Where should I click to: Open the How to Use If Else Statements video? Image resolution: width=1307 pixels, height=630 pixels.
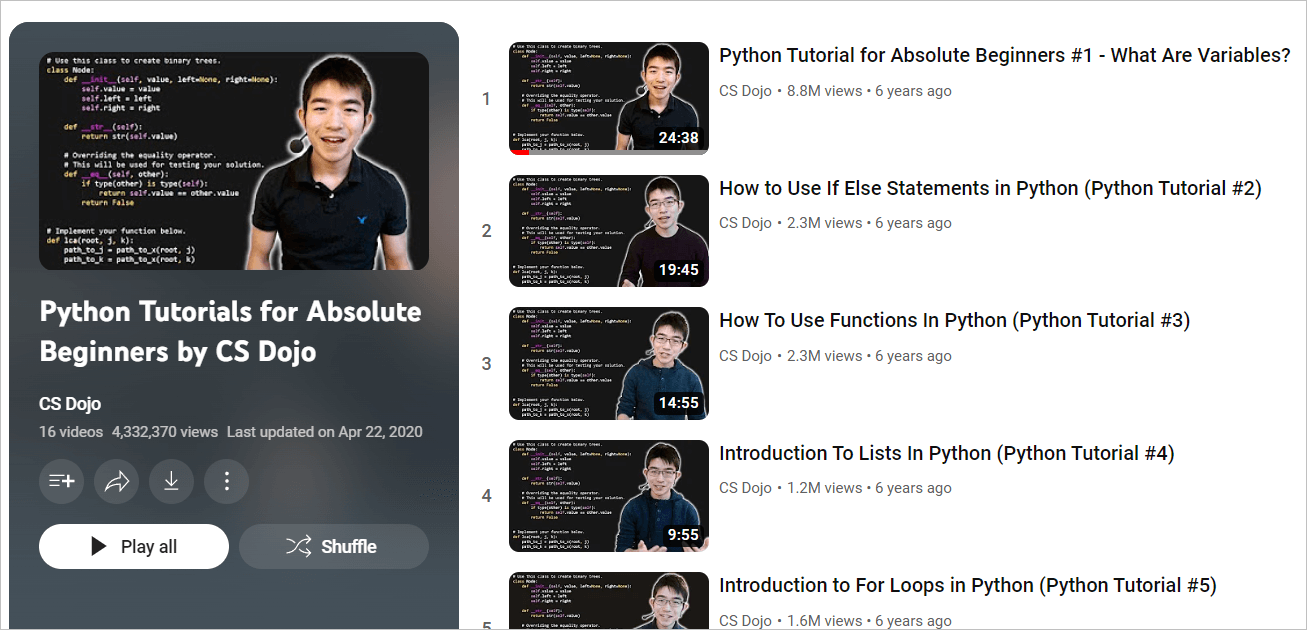(990, 188)
